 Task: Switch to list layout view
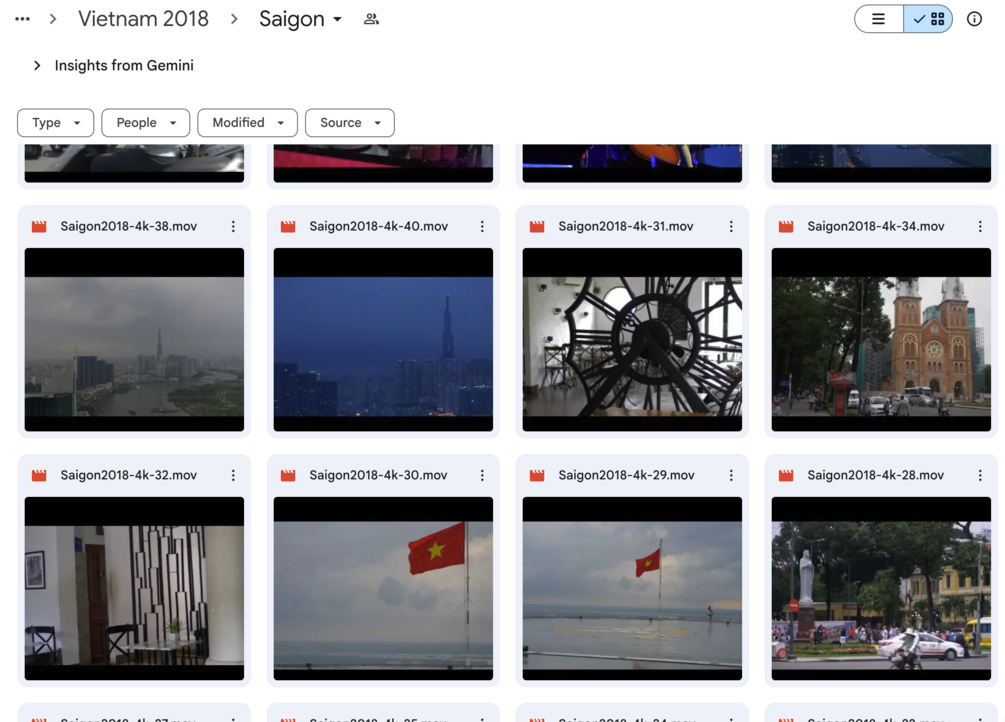[879, 19]
